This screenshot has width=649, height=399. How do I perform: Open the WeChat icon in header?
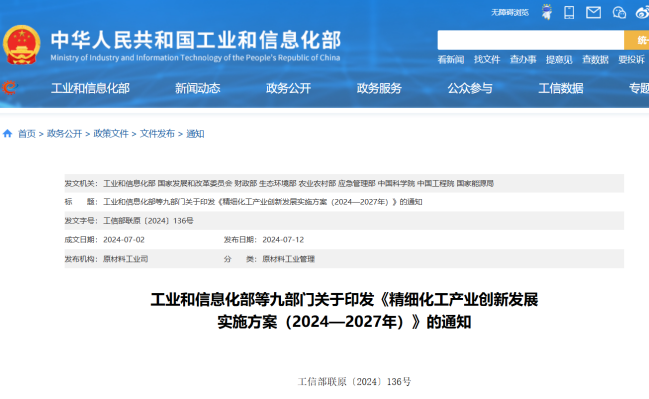pos(619,12)
